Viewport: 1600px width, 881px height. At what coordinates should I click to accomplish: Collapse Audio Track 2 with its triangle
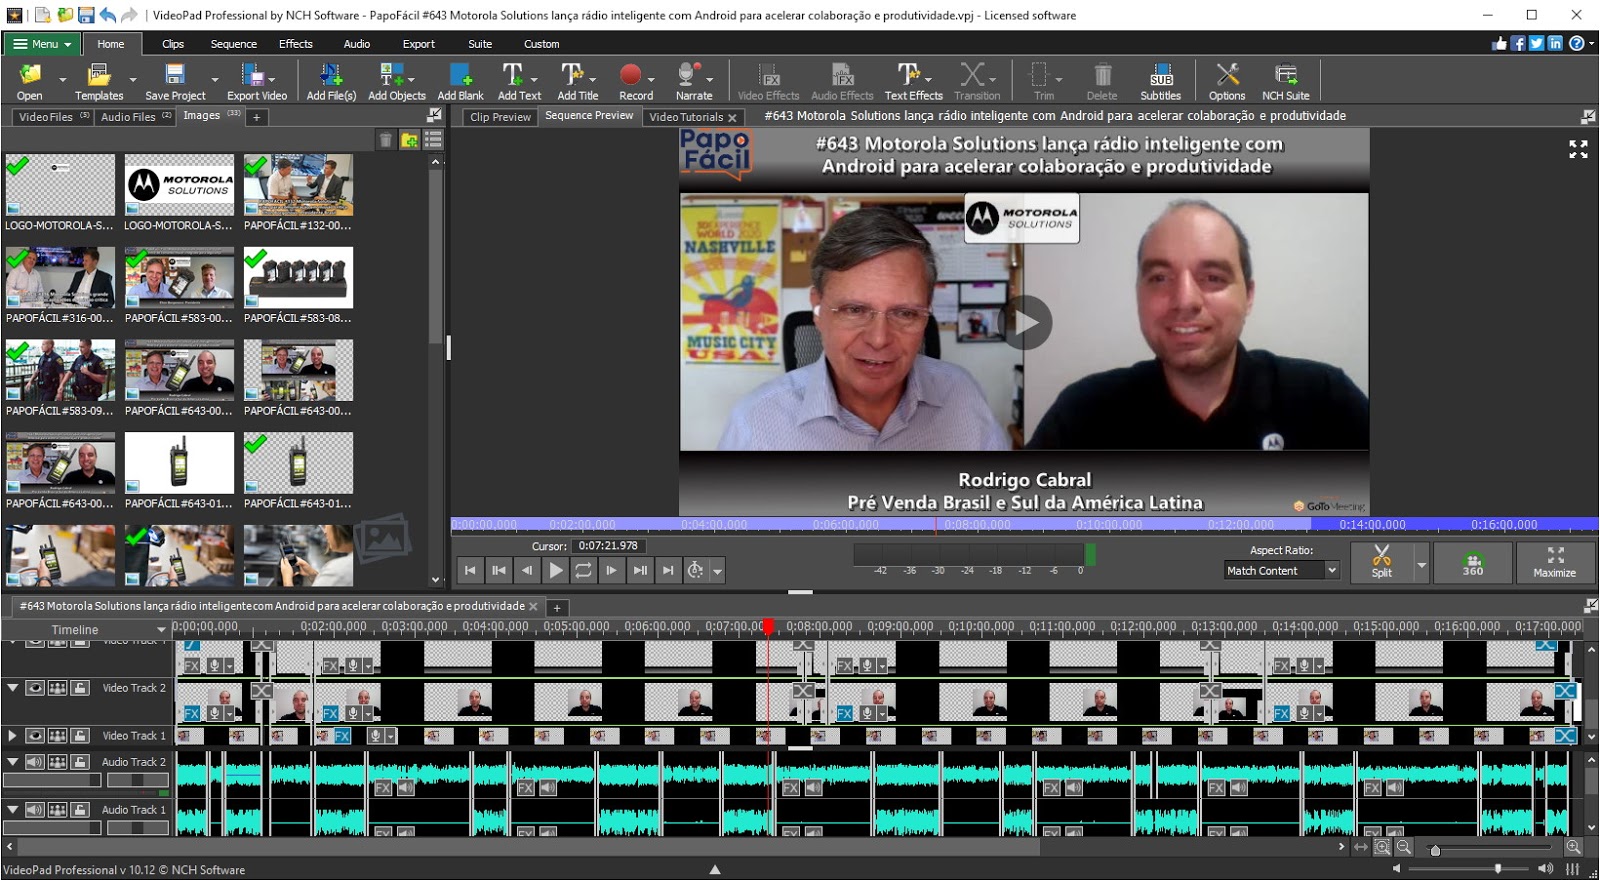pyautogui.click(x=12, y=762)
